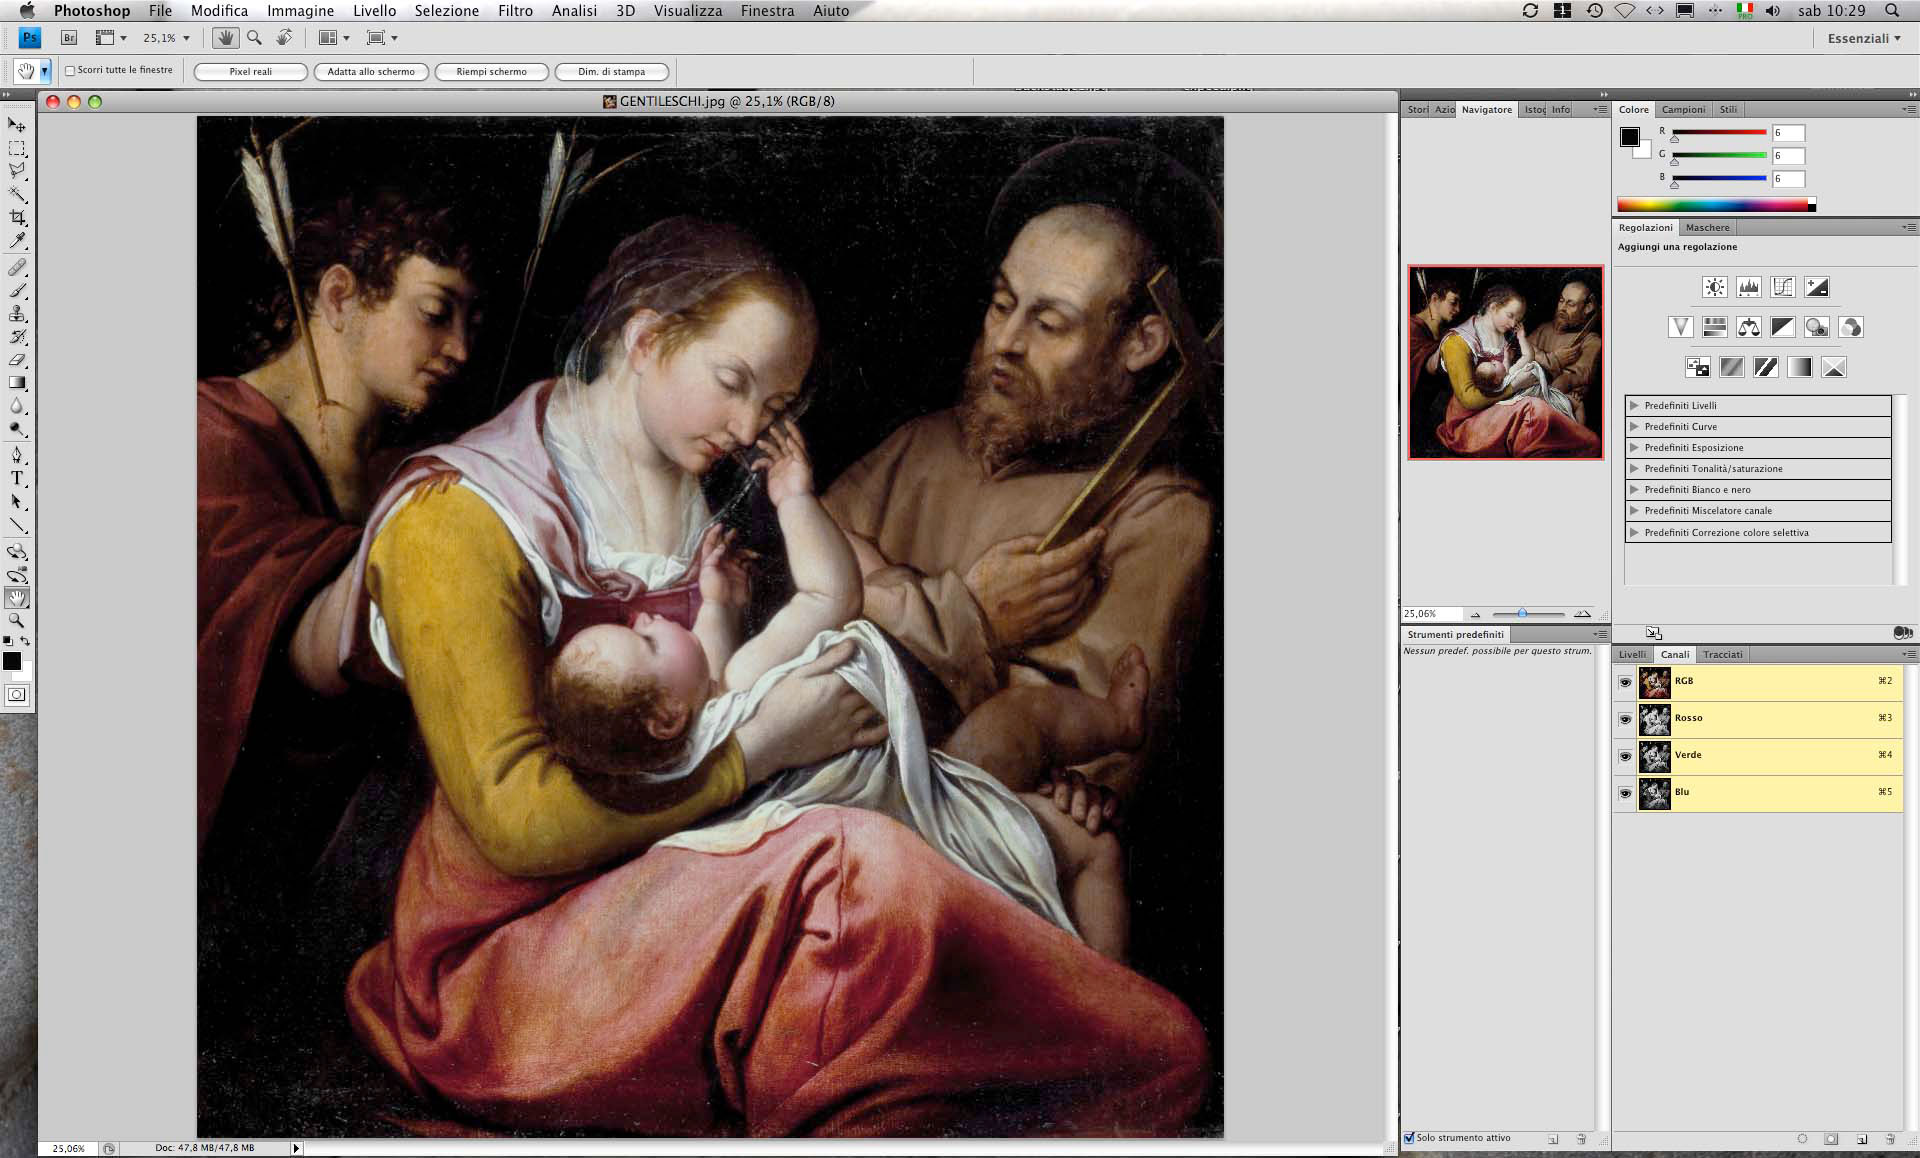The image size is (1920, 1158).
Task: Hide the RGB channel visibility eye
Action: coord(1625,682)
